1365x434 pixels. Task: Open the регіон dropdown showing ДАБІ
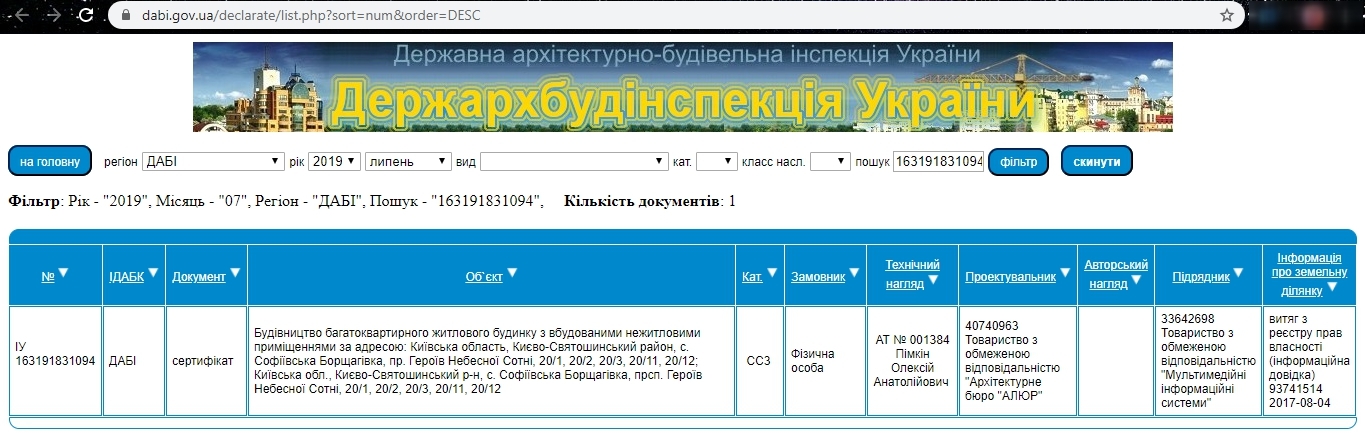(213, 161)
